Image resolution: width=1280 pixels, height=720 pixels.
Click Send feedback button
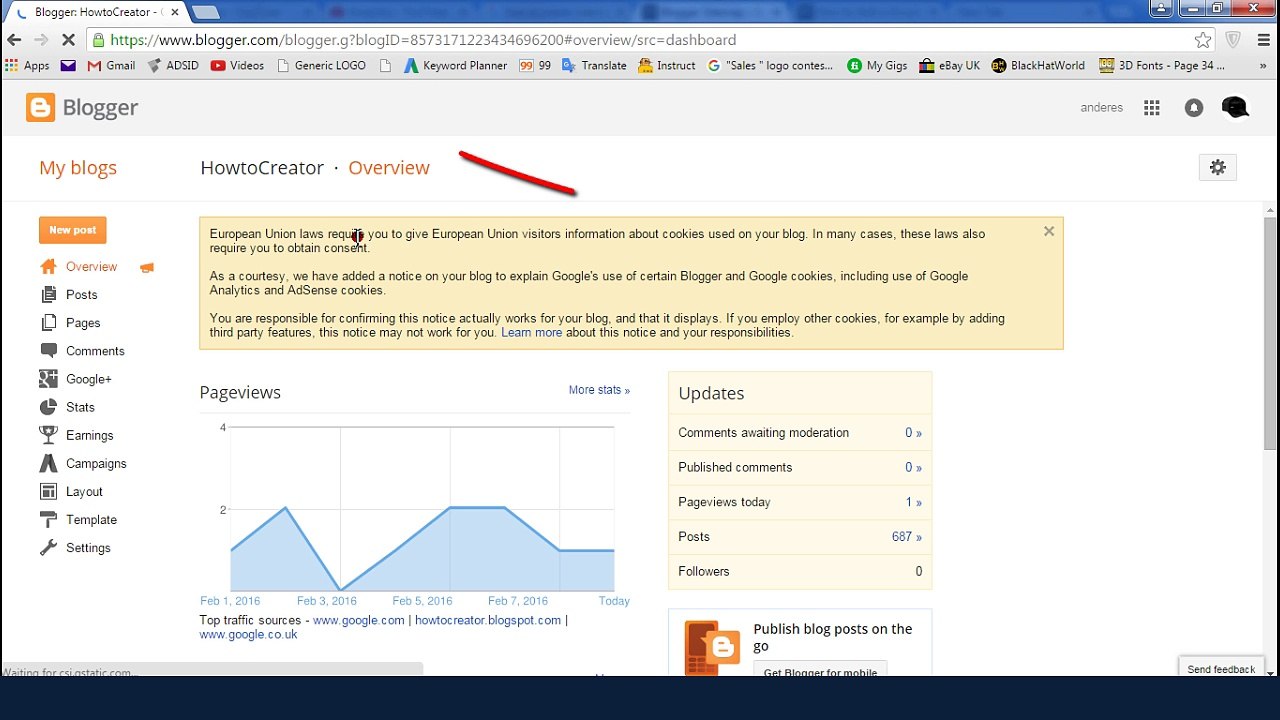[1221, 669]
